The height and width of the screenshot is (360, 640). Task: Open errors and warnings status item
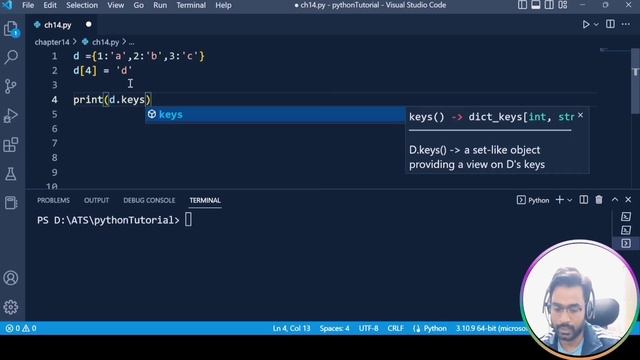[20, 328]
